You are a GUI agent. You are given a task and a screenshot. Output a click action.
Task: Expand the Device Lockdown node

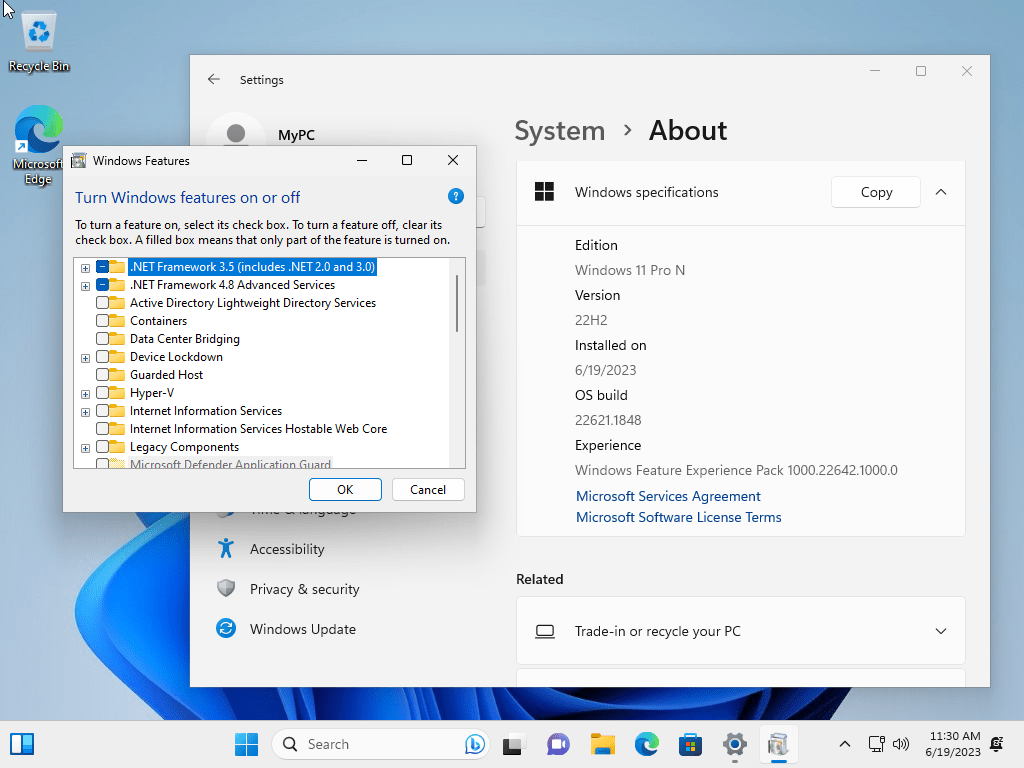click(85, 358)
